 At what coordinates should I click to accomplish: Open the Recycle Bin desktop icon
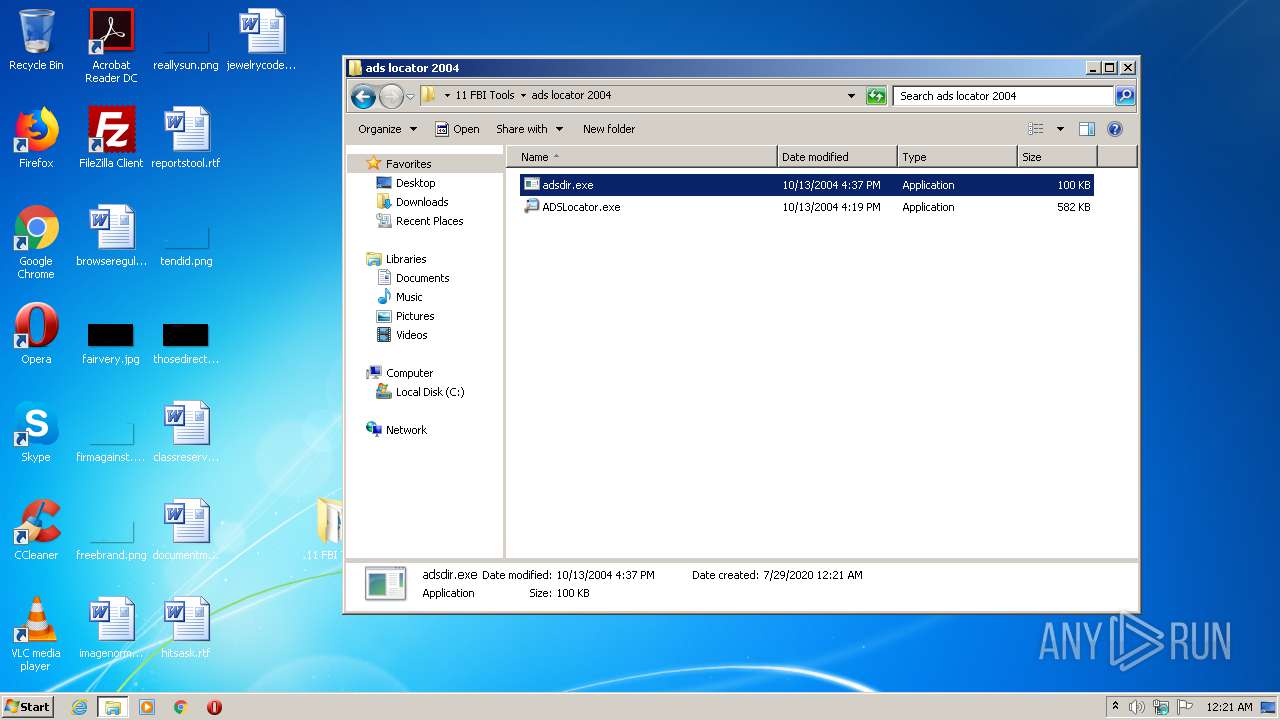pos(36,40)
